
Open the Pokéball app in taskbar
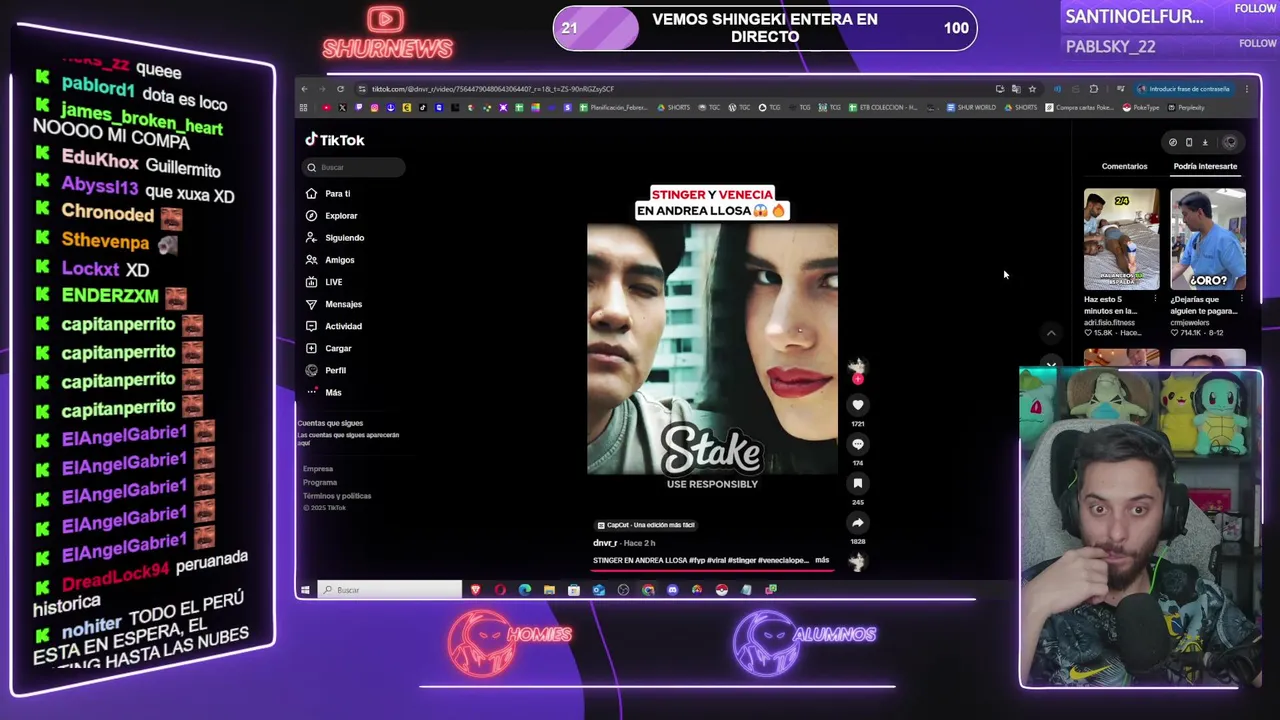tap(722, 590)
